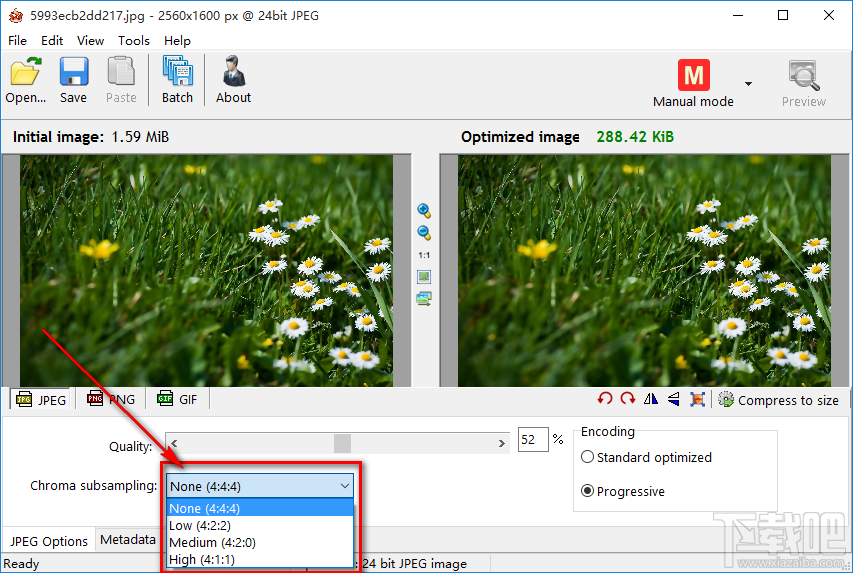The height and width of the screenshot is (573, 853).
Task: Open the File menu
Action: (x=17, y=41)
